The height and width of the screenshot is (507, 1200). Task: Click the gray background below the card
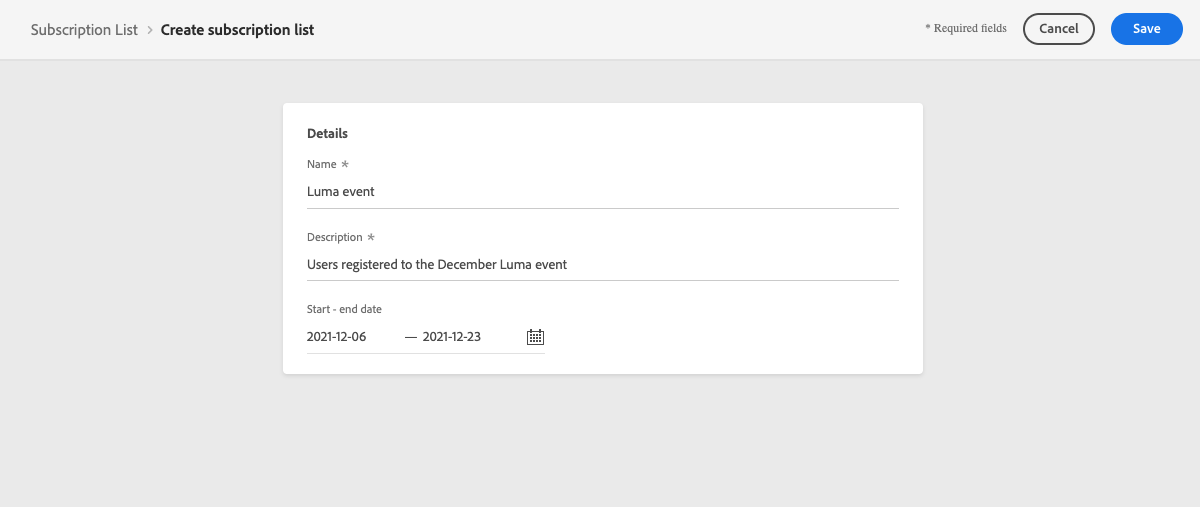[x=600, y=440]
